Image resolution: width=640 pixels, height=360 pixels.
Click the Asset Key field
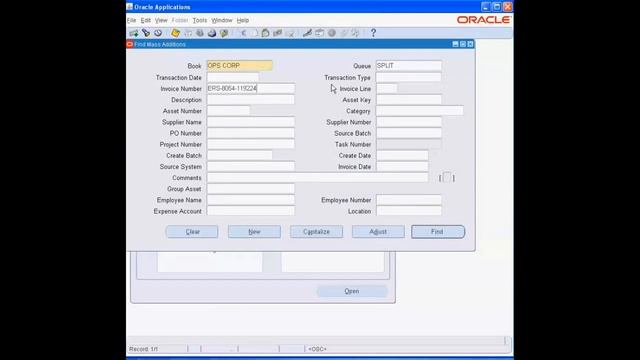click(409, 100)
